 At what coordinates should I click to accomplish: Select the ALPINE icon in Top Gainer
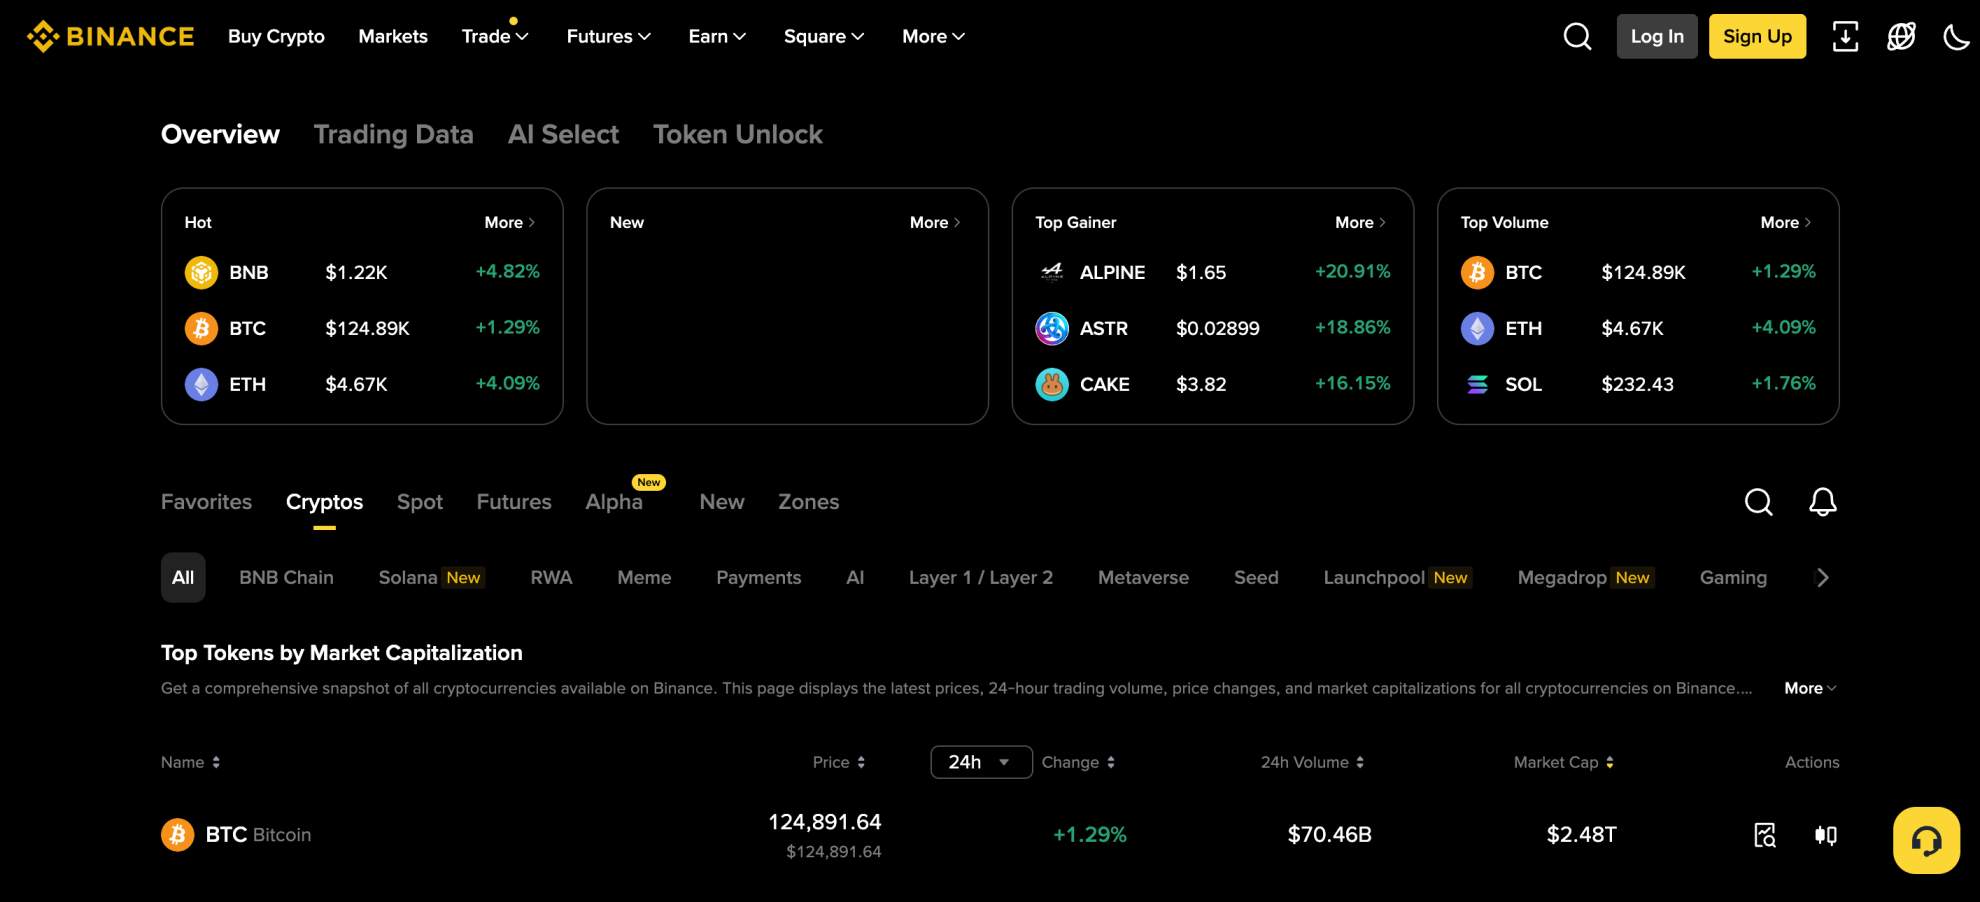pyautogui.click(x=1052, y=272)
